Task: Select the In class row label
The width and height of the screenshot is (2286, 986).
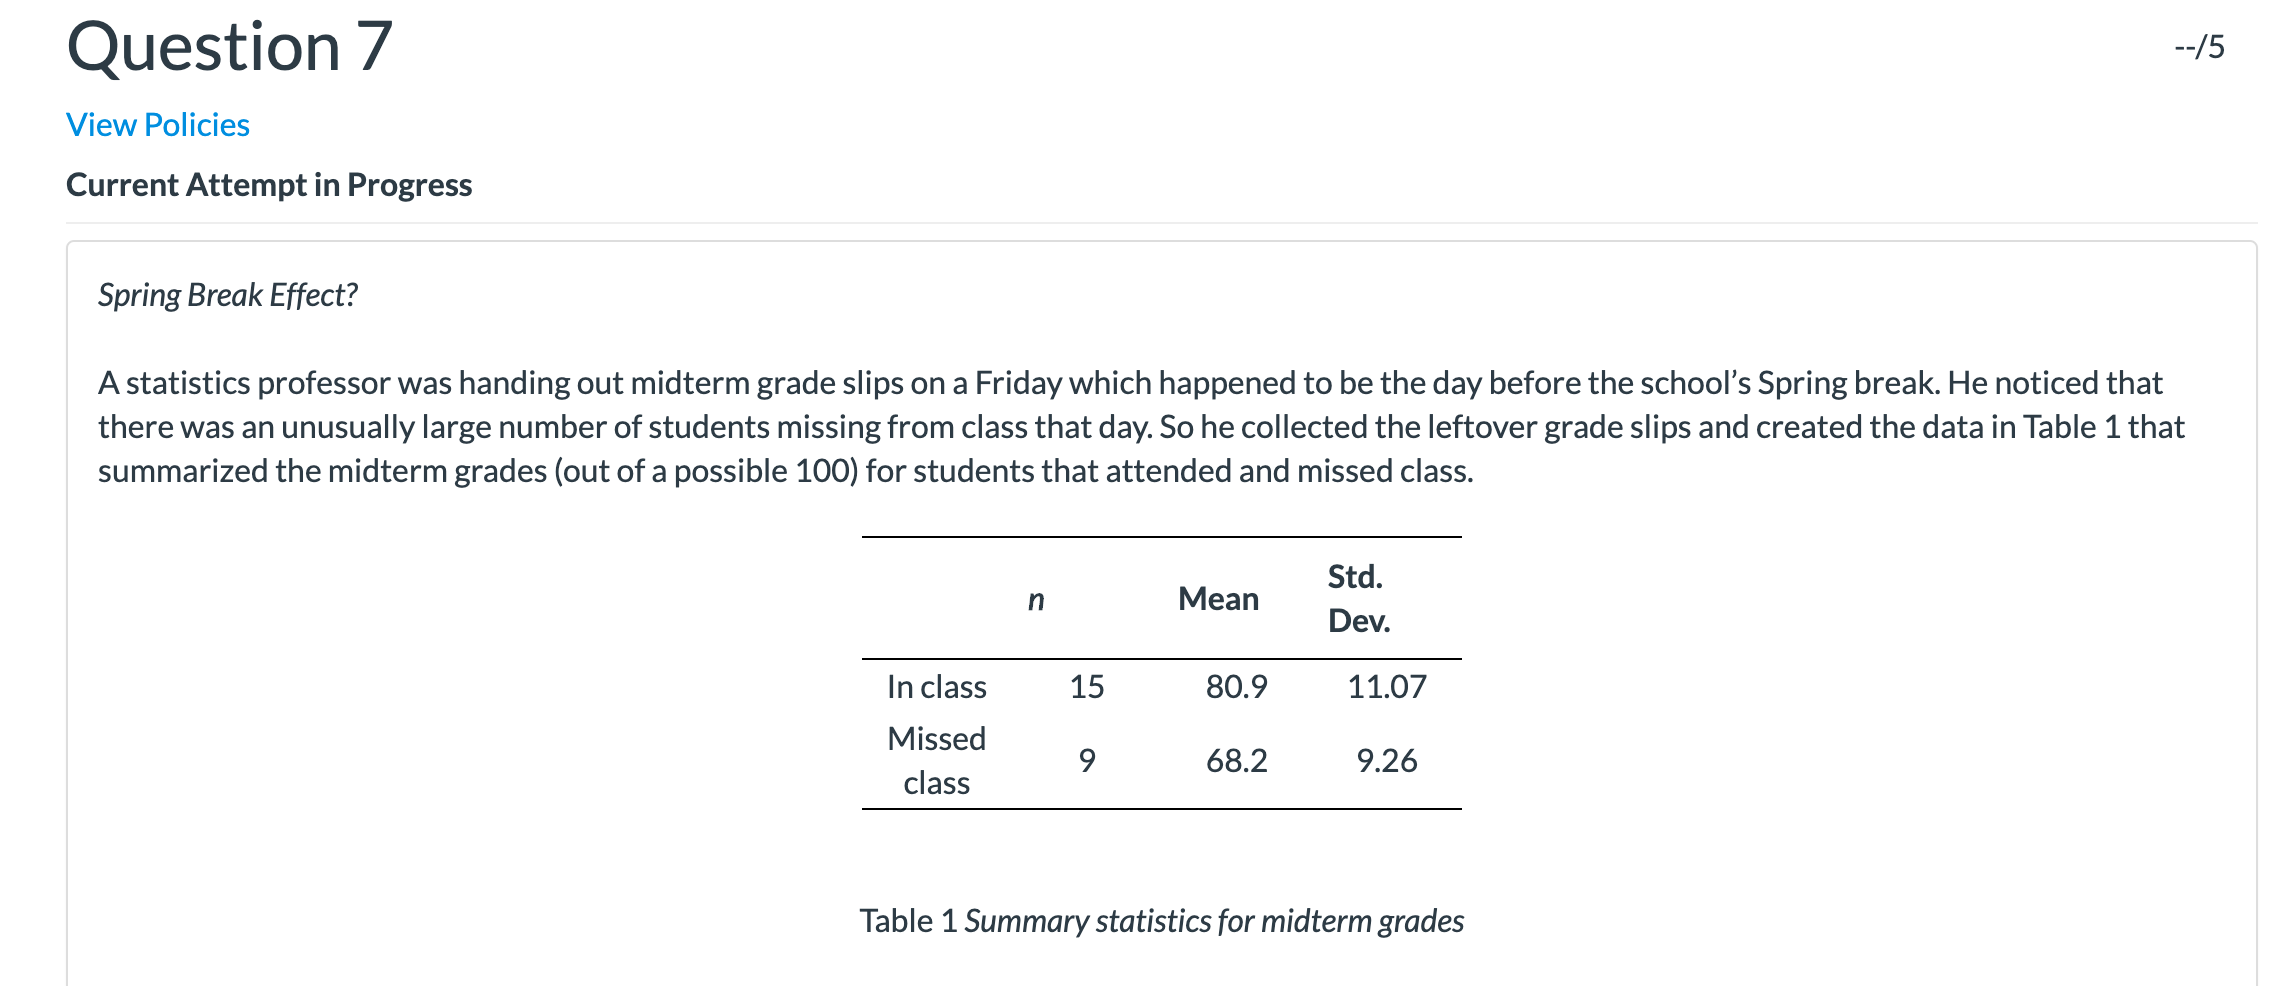Action: (x=936, y=687)
